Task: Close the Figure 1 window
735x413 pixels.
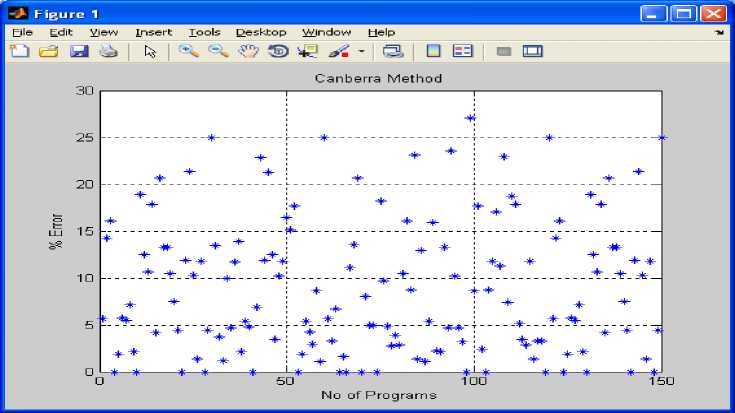Action: pos(713,14)
